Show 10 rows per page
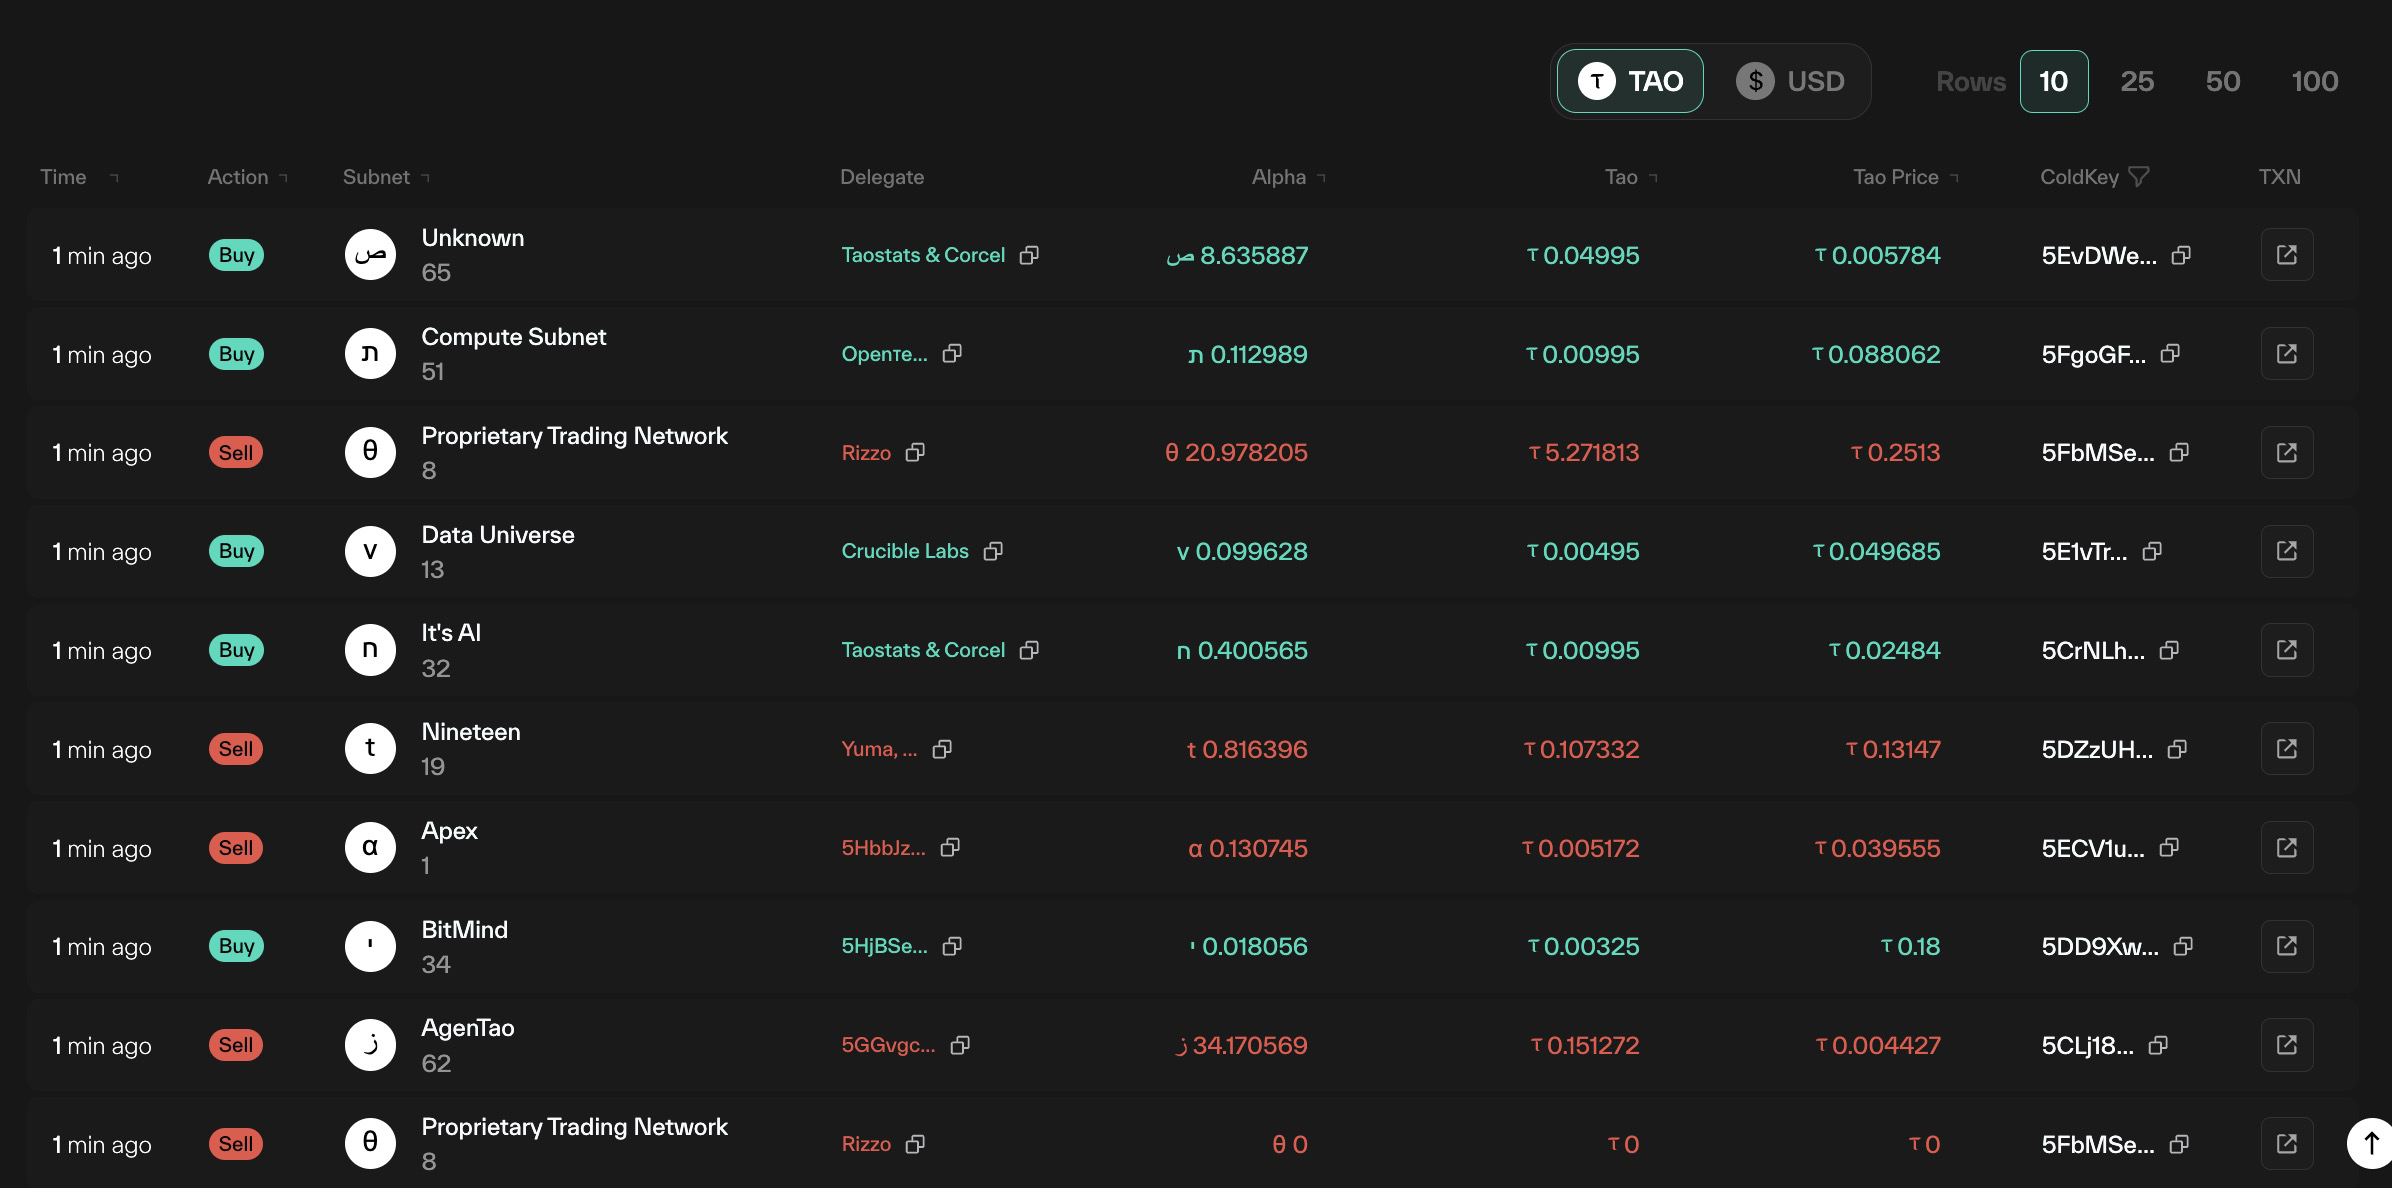The width and height of the screenshot is (2392, 1188). click(x=2053, y=81)
